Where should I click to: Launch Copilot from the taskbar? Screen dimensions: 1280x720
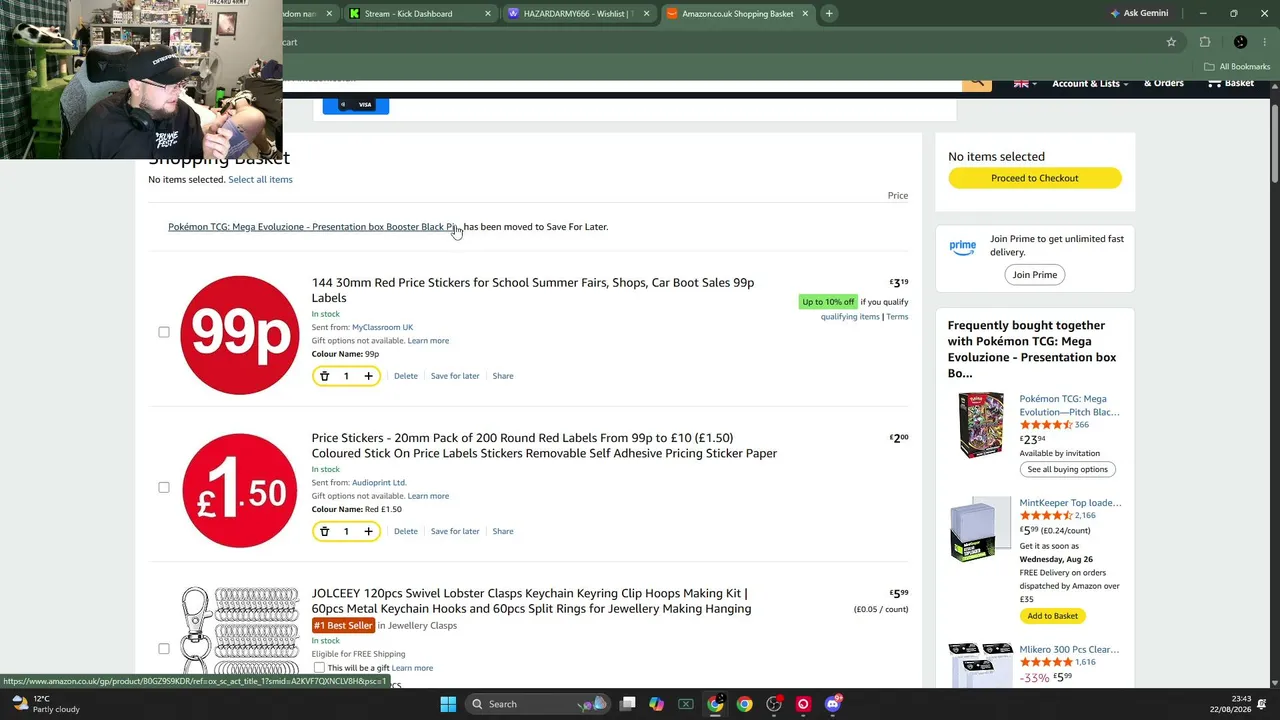[656, 704]
